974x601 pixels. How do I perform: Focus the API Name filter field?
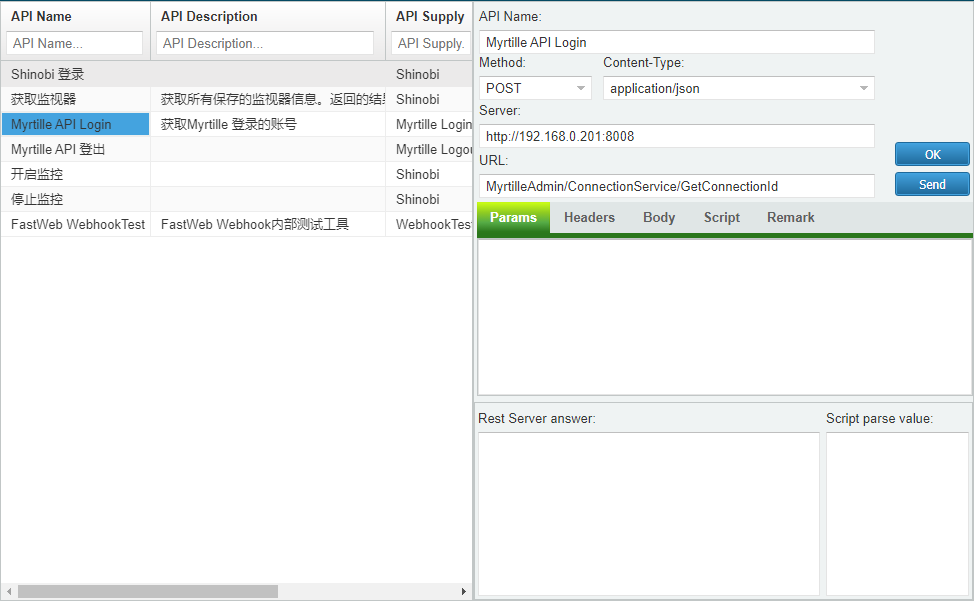[x=75, y=43]
